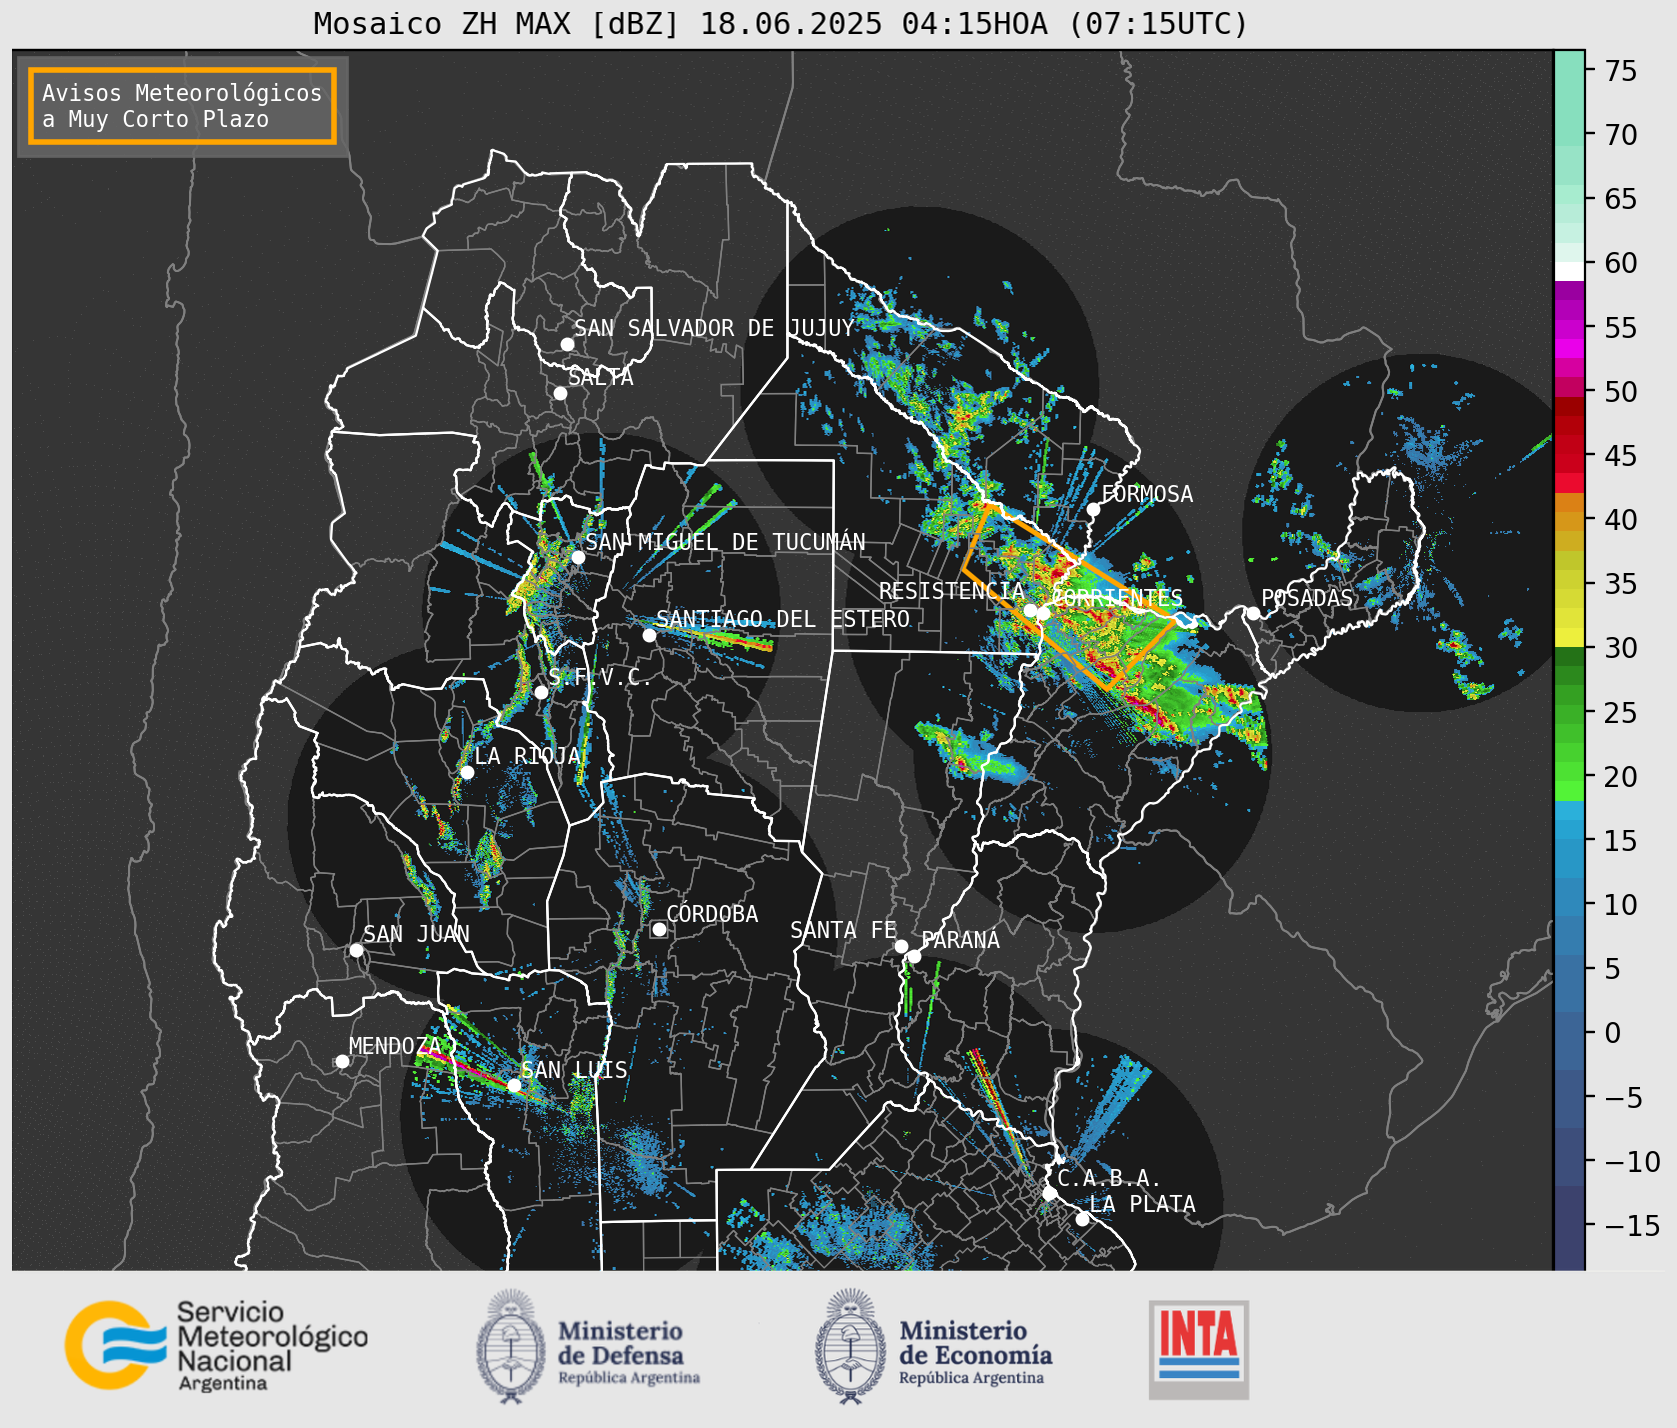Click the 0 dBZ label on the color bar
This screenshot has width=1677, height=1428.
click(1612, 1033)
